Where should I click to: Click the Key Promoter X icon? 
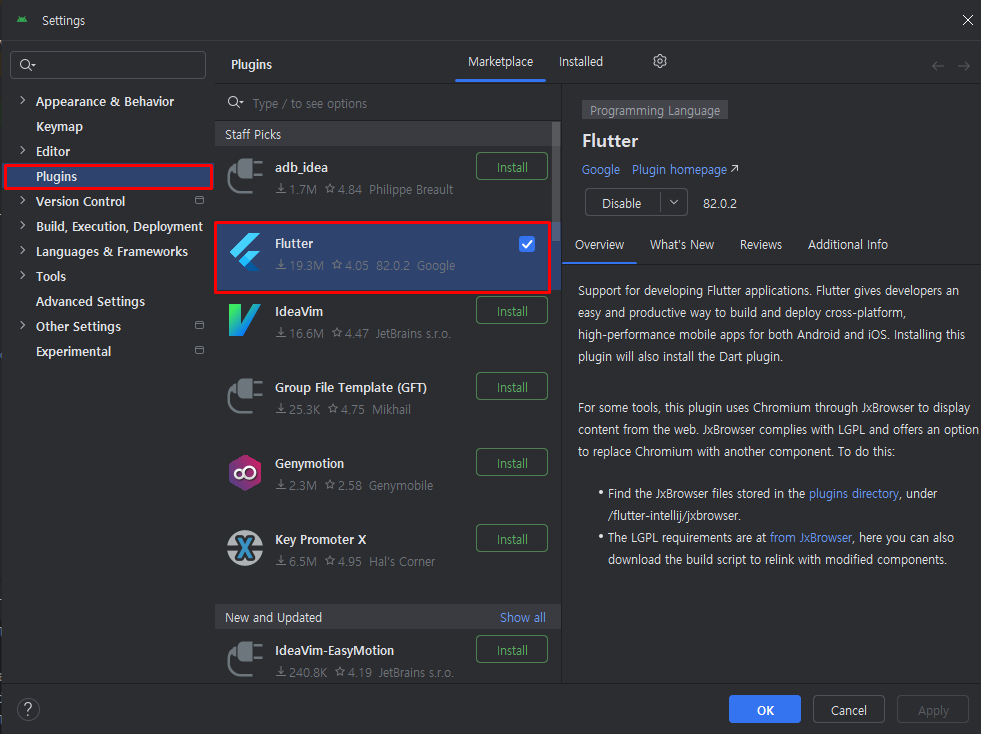[245, 548]
